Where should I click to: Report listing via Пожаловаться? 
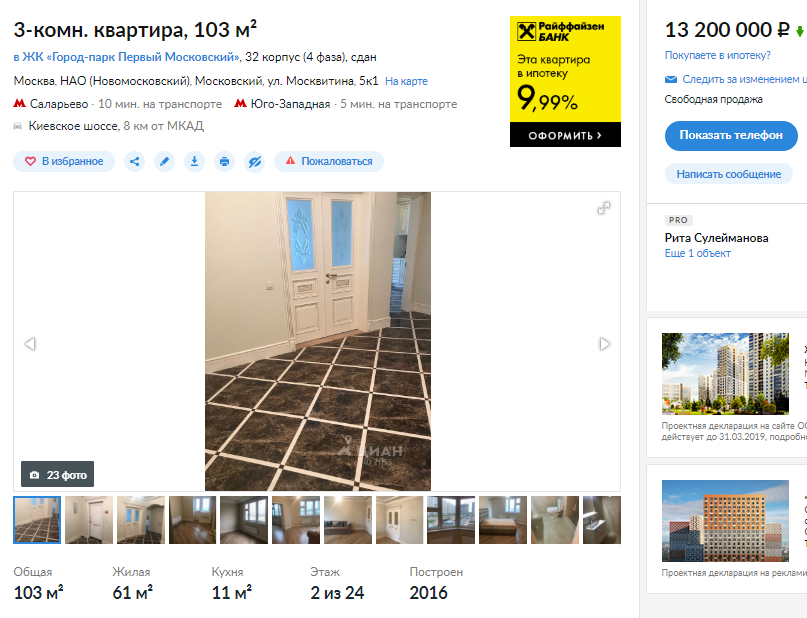pos(329,162)
